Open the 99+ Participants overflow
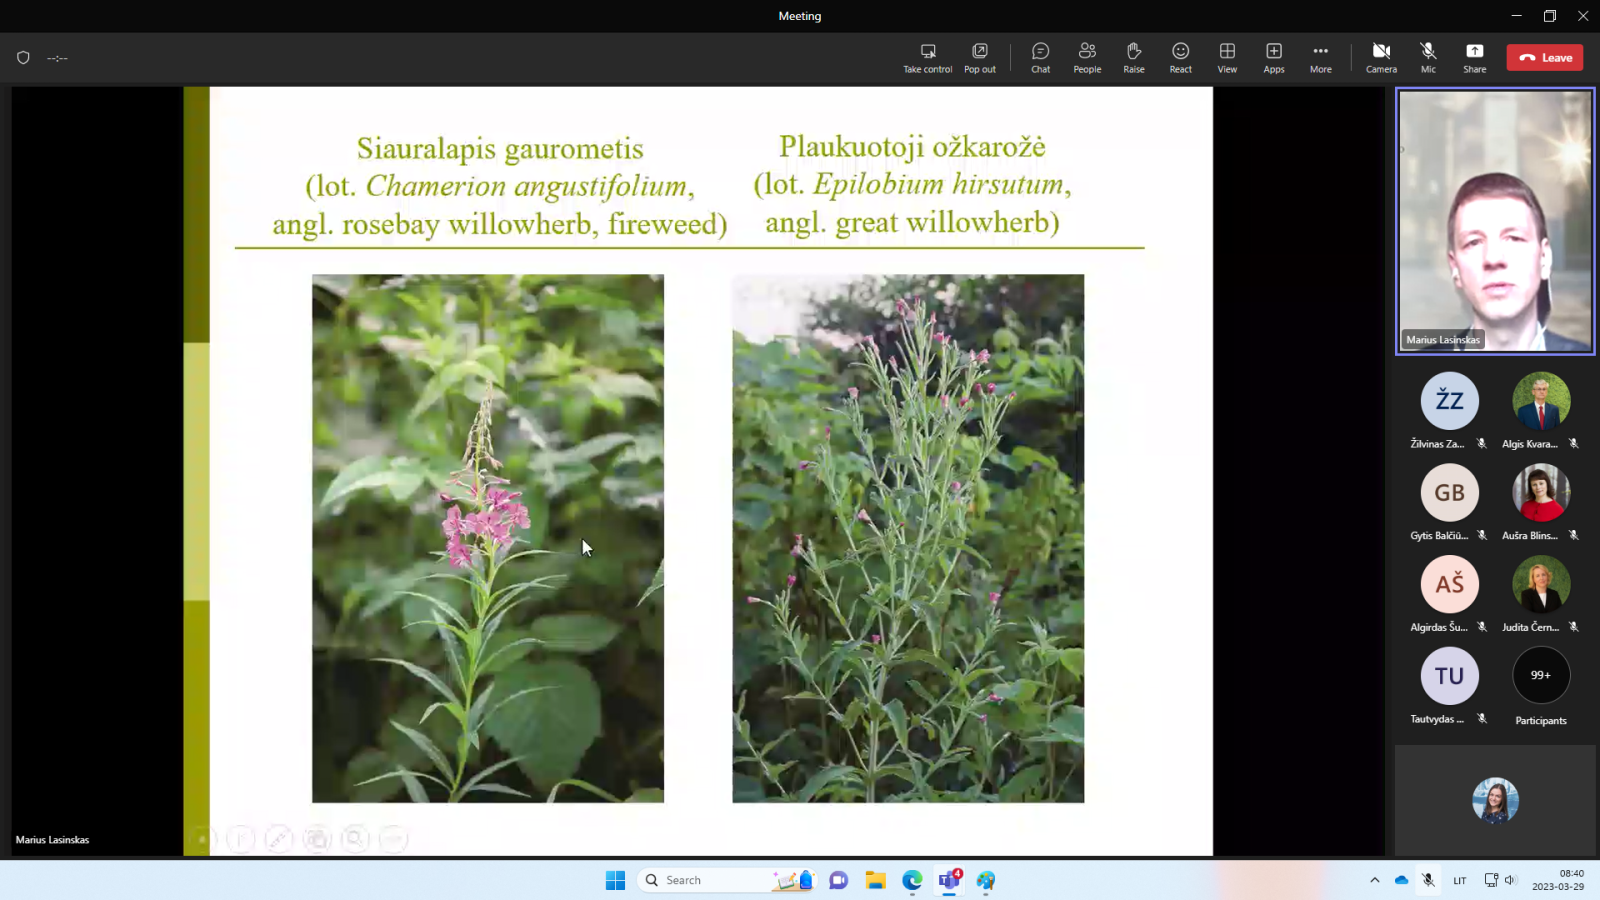Viewport: 1600px width, 900px height. (x=1540, y=676)
